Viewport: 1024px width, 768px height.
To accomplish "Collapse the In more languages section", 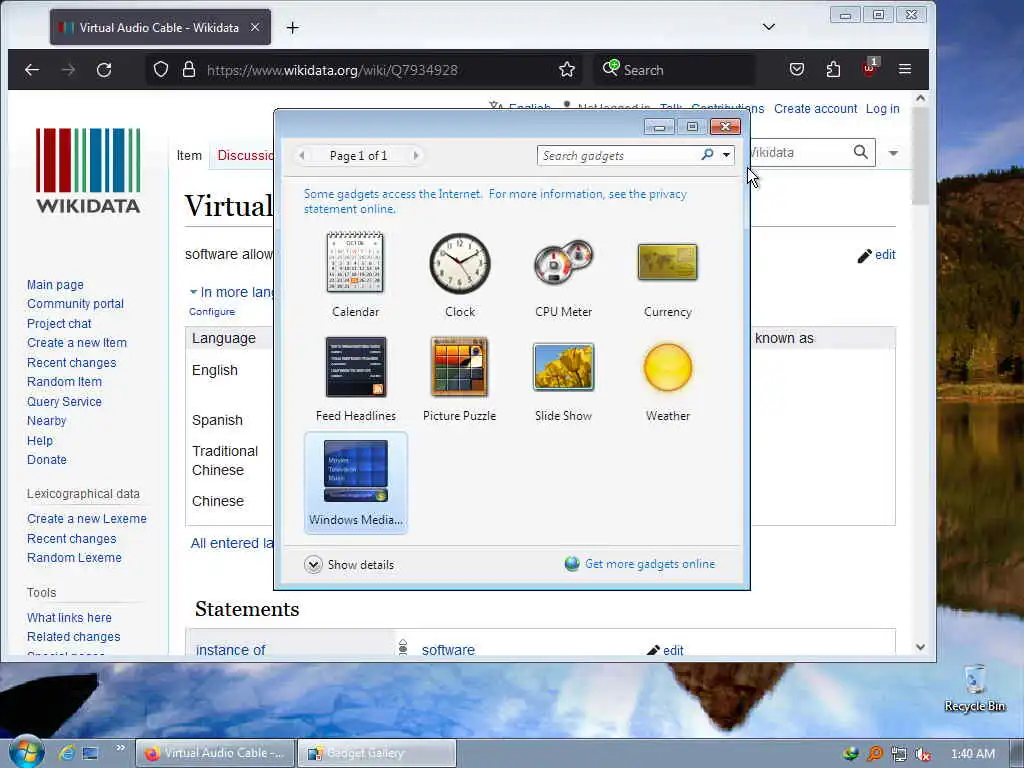I will [232, 292].
